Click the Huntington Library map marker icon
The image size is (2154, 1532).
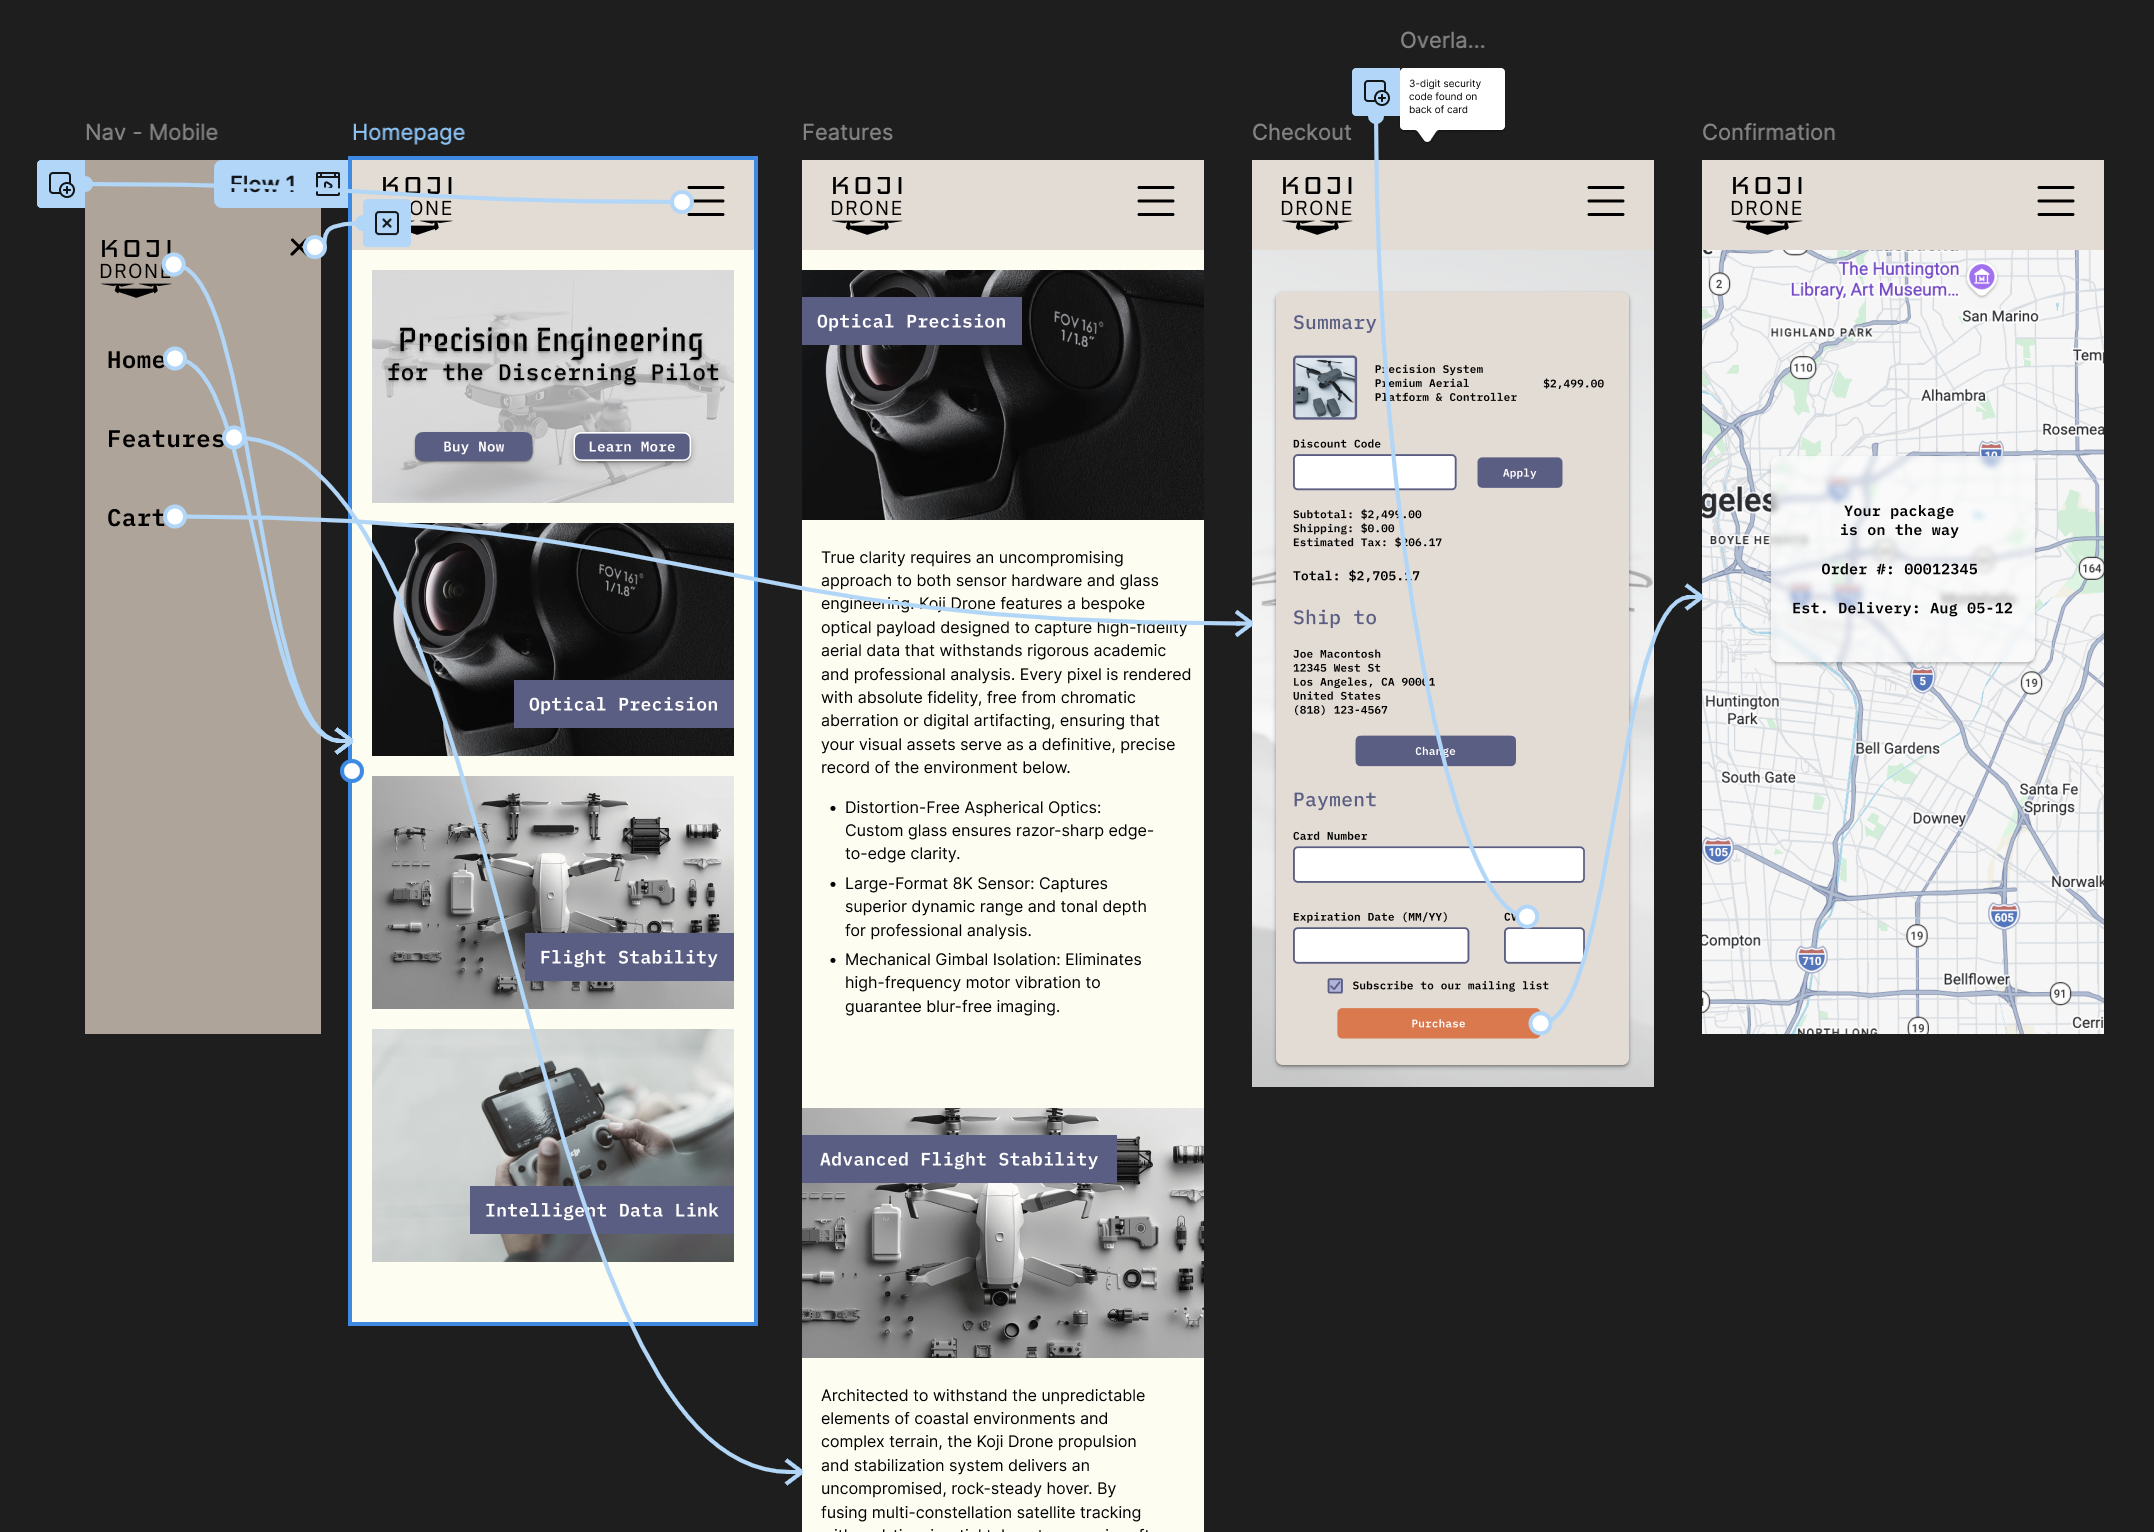(1981, 277)
